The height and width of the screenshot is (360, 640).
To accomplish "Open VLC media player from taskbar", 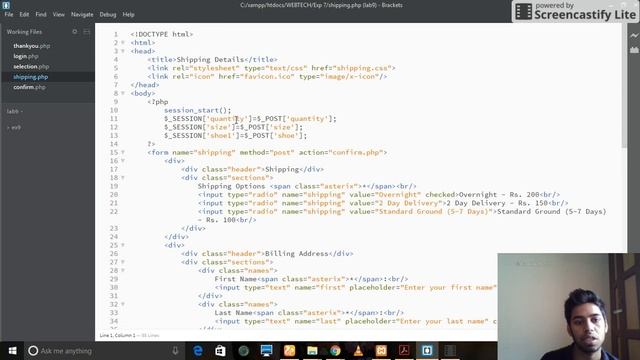I will tap(358, 351).
